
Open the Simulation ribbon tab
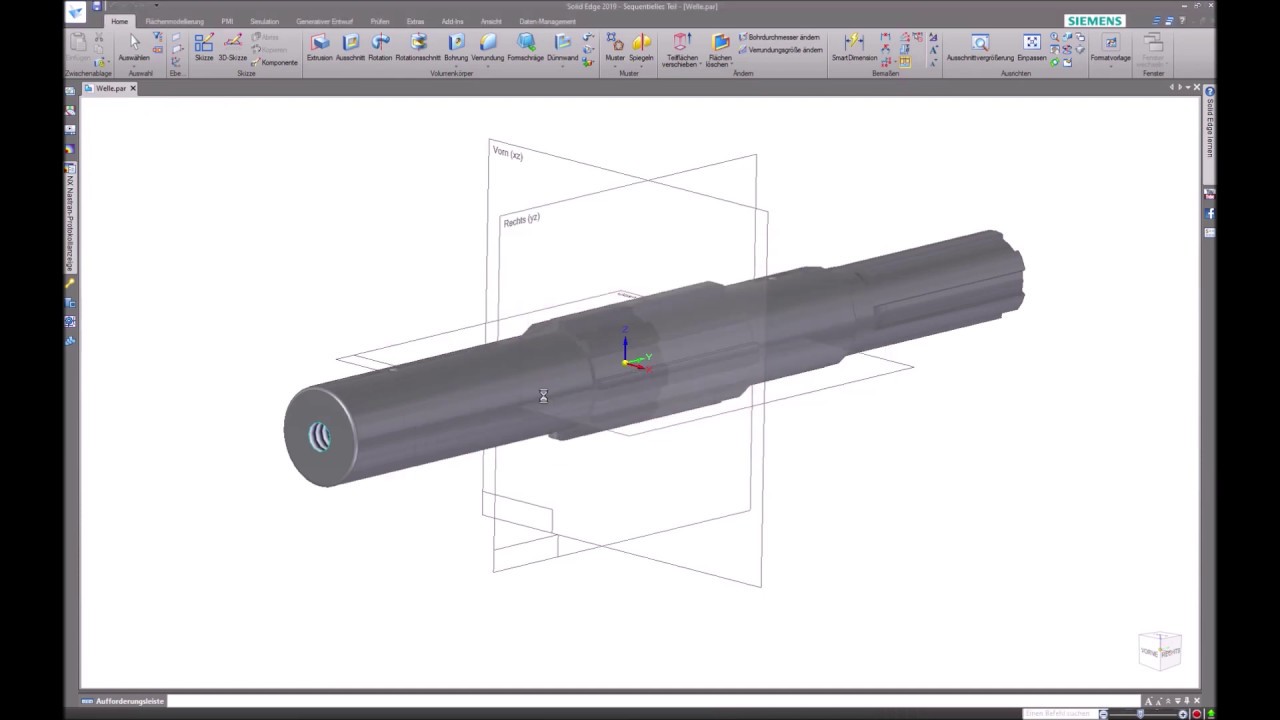[x=264, y=21]
